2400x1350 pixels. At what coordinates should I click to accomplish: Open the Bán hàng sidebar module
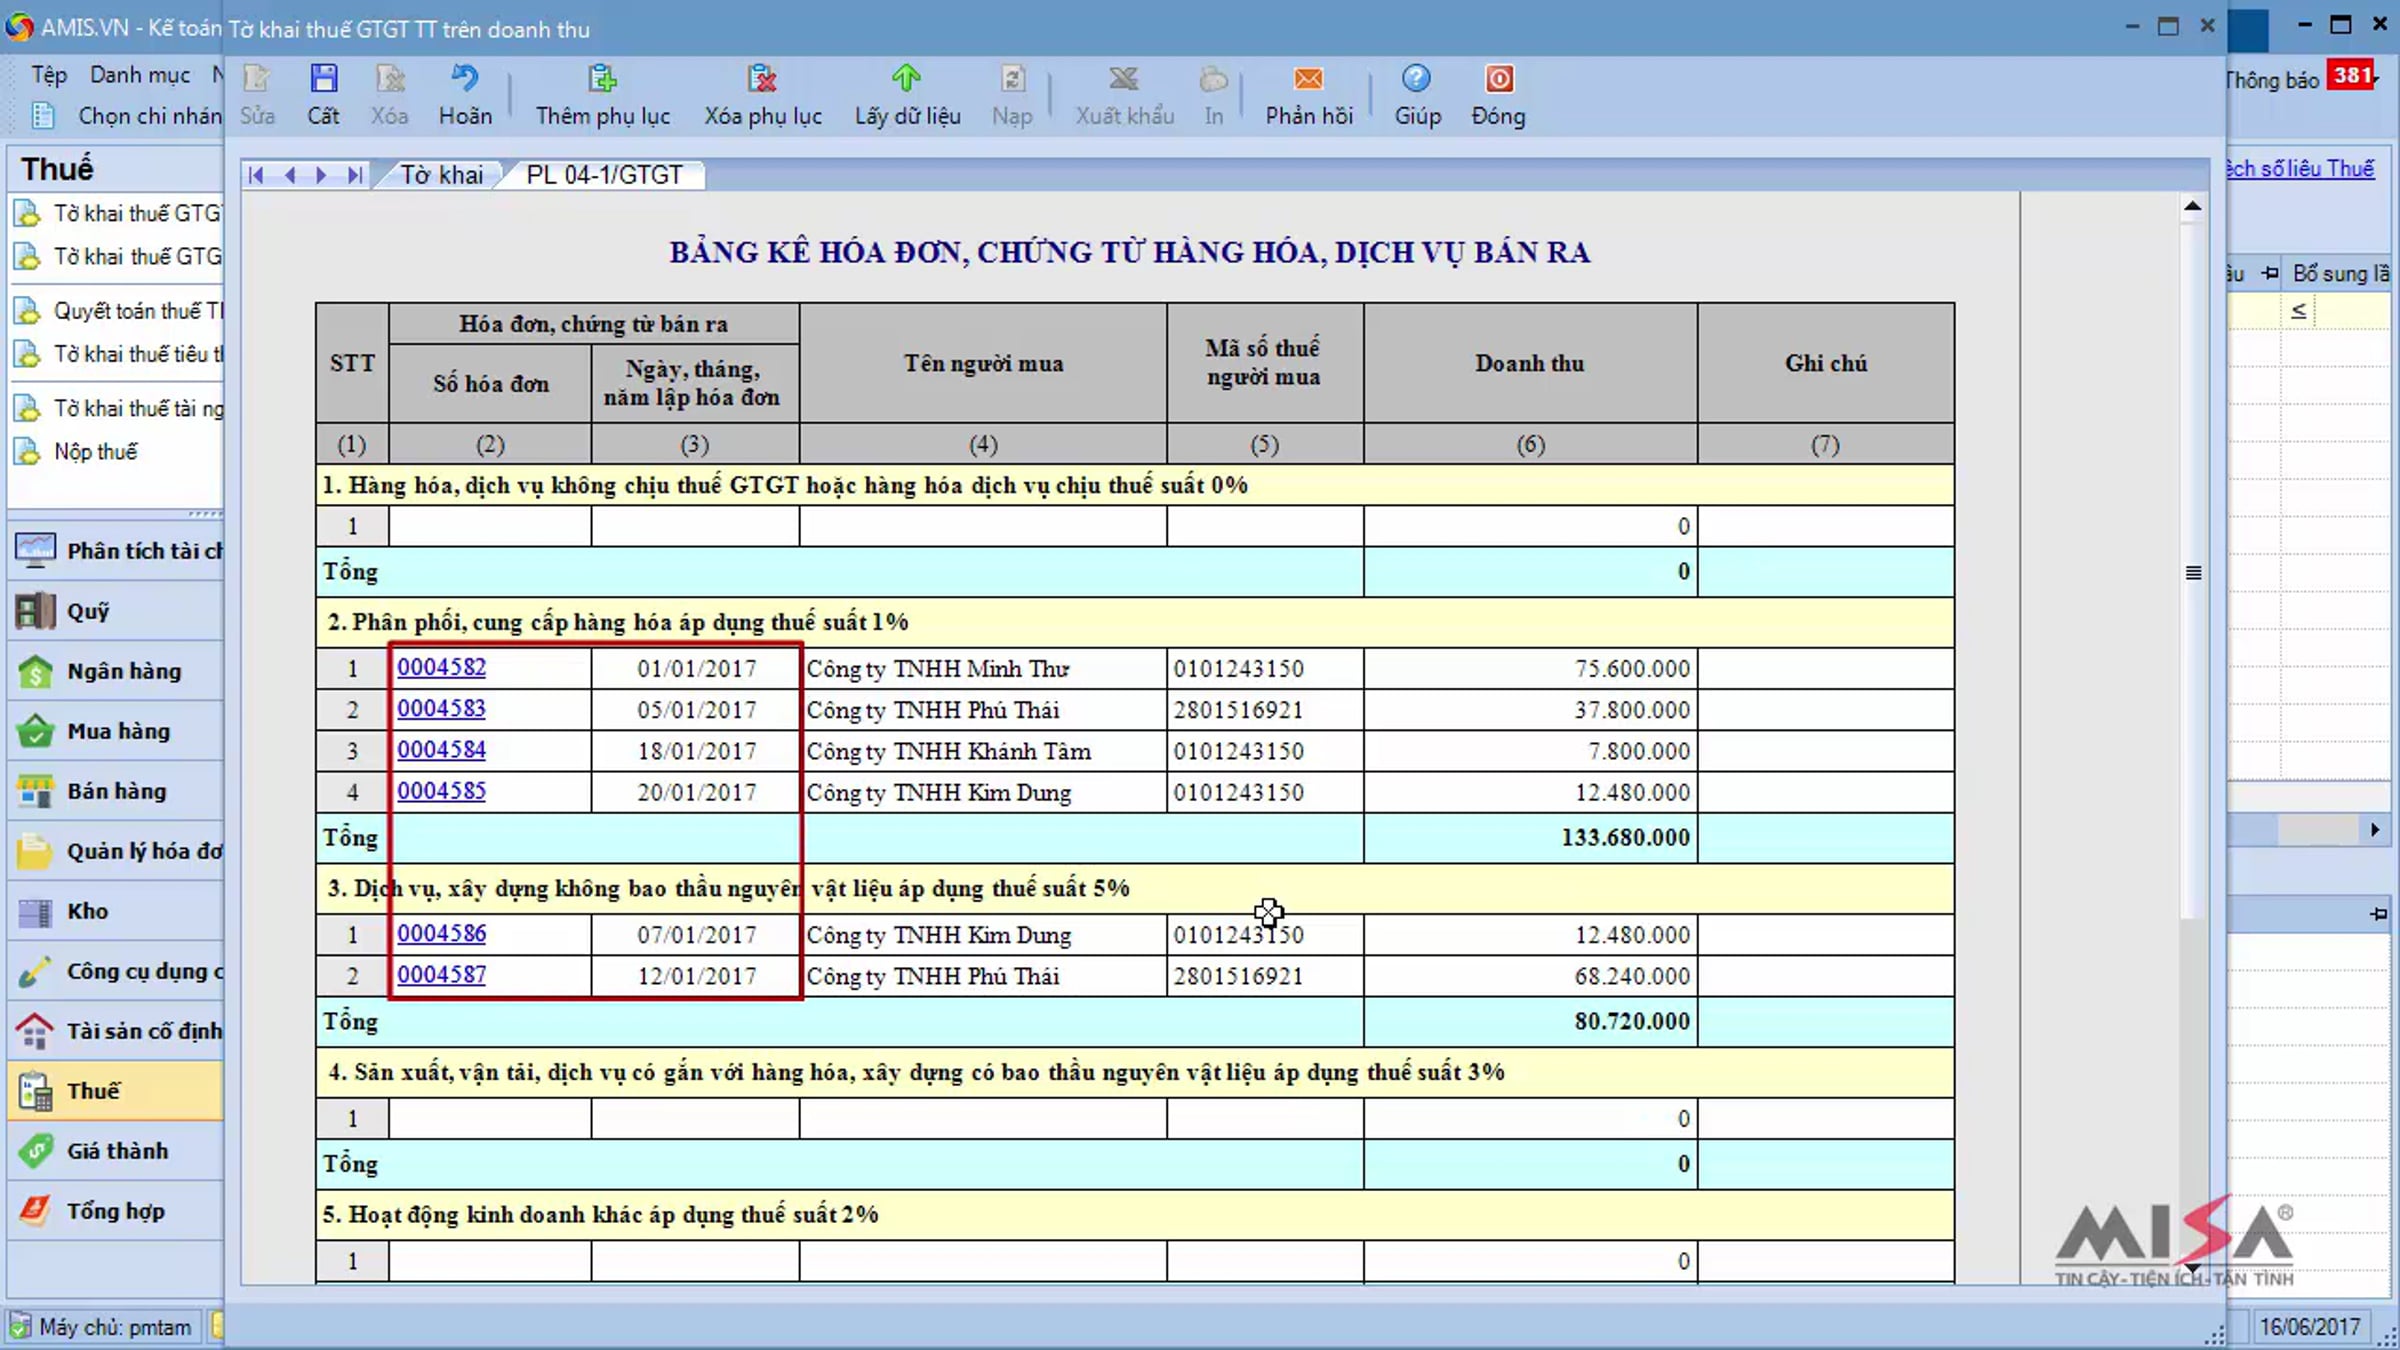click(116, 791)
